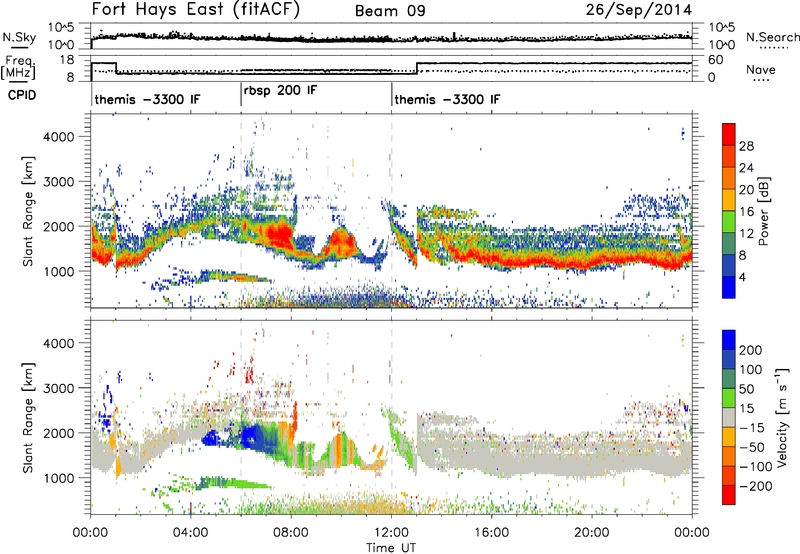
Task: Select the '-200' velocity color bar tick
Action: 756,486
